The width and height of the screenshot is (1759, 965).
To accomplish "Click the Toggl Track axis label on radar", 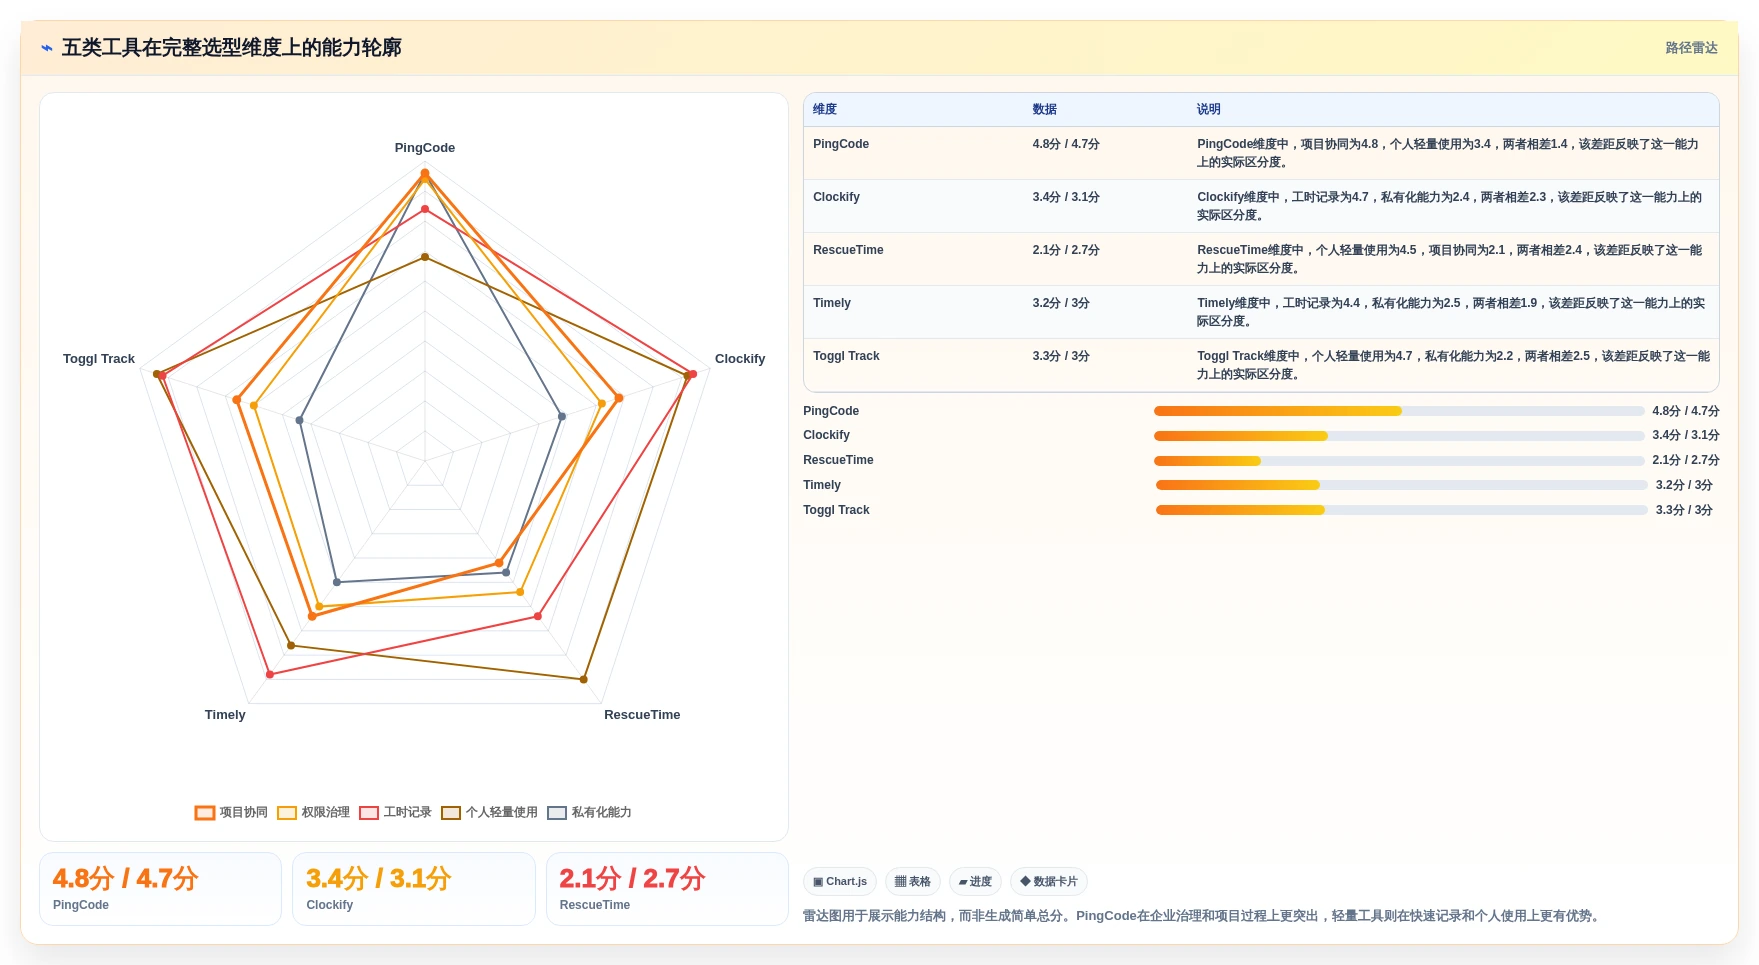I will click(x=99, y=358).
